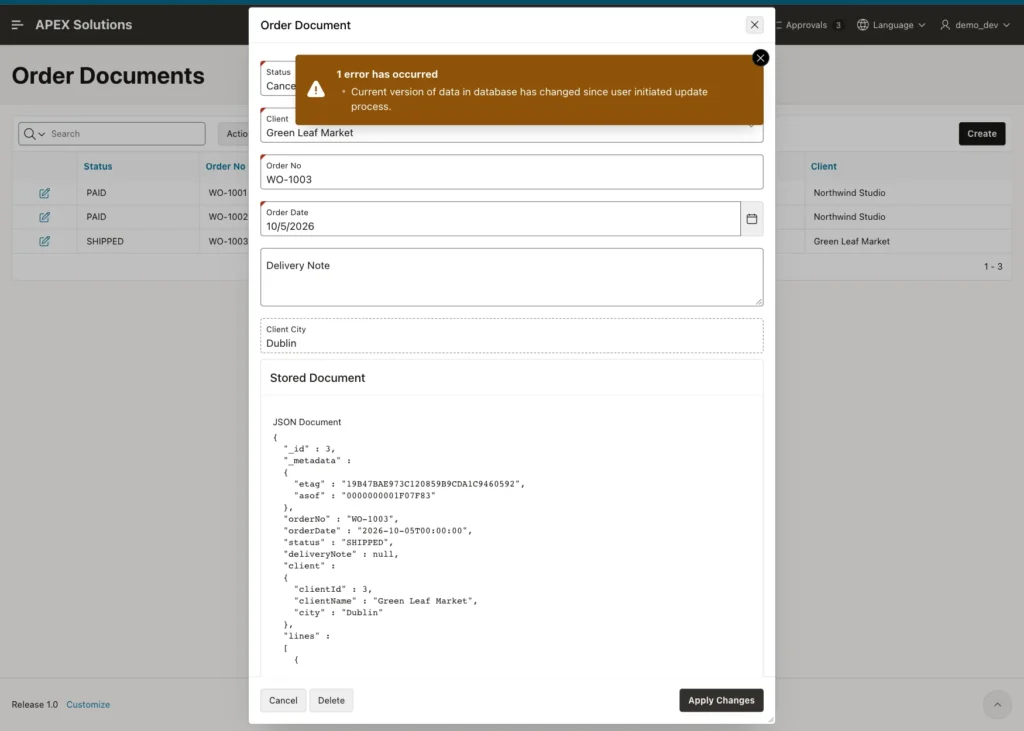This screenshot has height=731, width=1024.
Task: Sort by the Order No column header
Action: tap(225, 167)
